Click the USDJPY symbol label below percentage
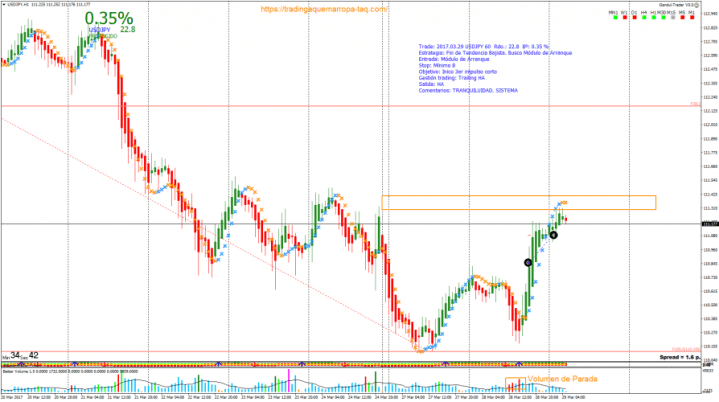The width and height of the screenshot is (719, 402). pyautogui.click(x=99, y=30)
